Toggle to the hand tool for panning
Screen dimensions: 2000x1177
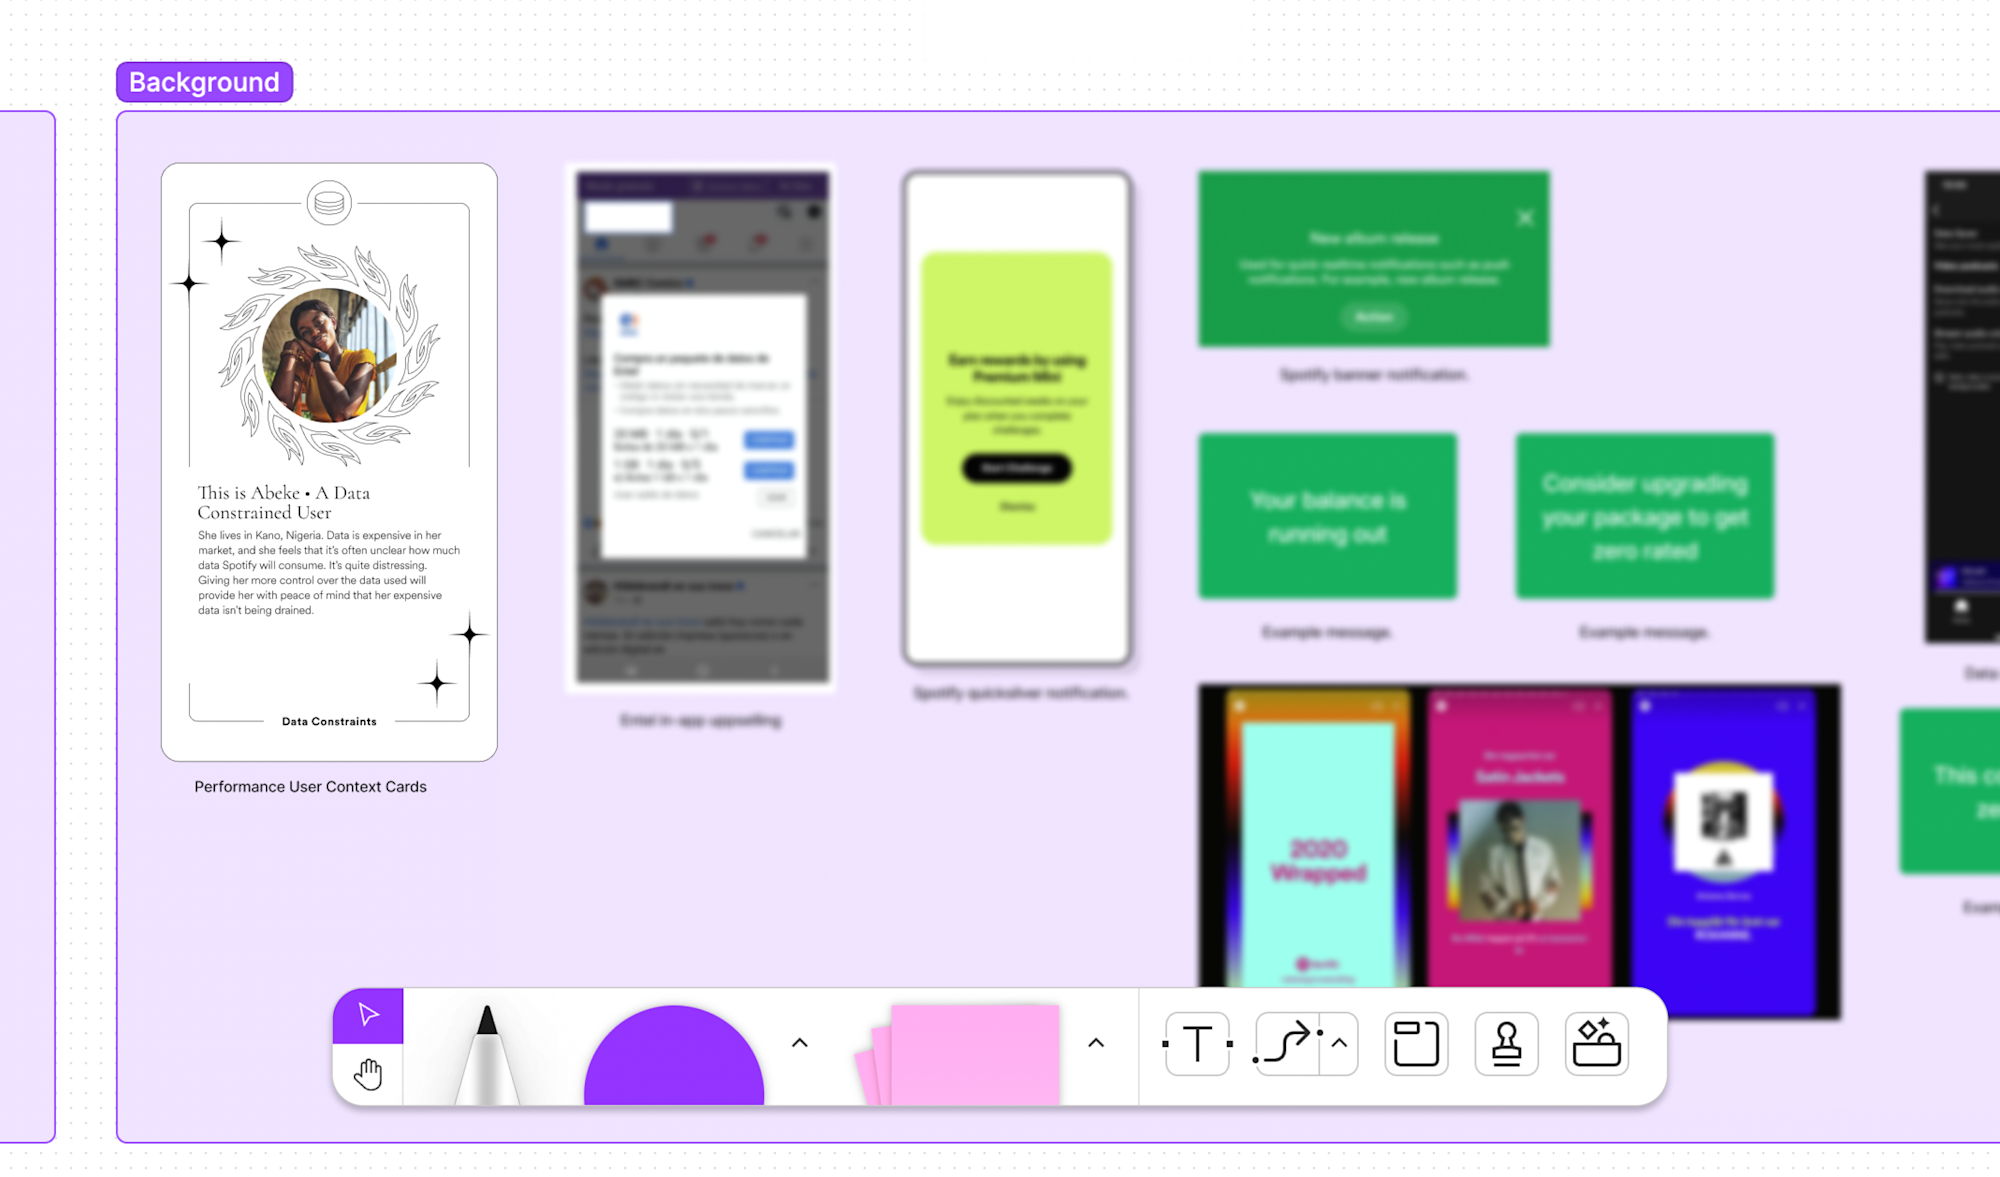(368, 1073)
